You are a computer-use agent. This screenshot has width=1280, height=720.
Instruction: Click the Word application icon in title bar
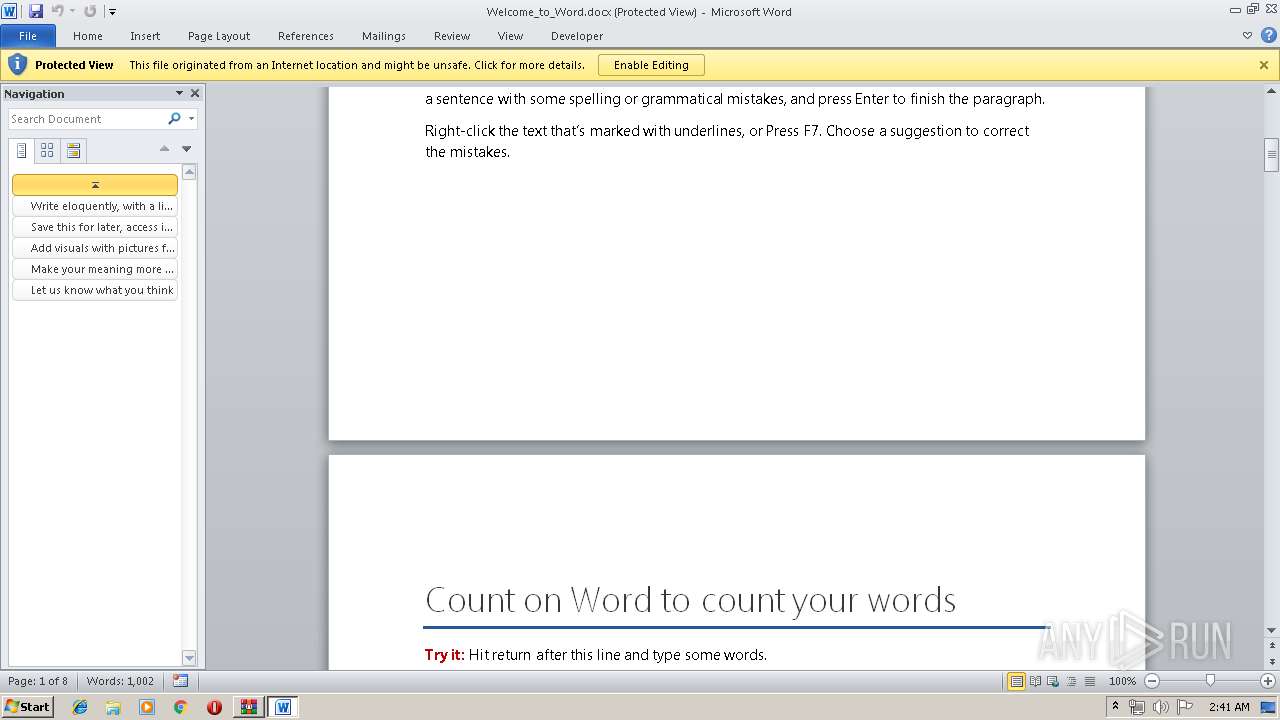click(x=9, y=11)
